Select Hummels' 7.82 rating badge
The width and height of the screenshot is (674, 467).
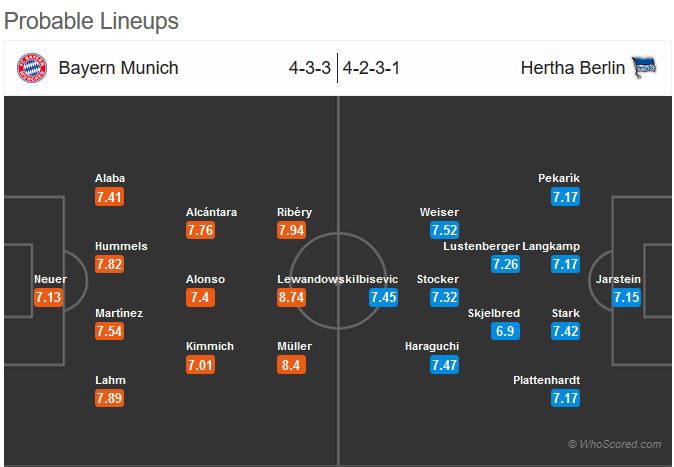tap(109, 264)
